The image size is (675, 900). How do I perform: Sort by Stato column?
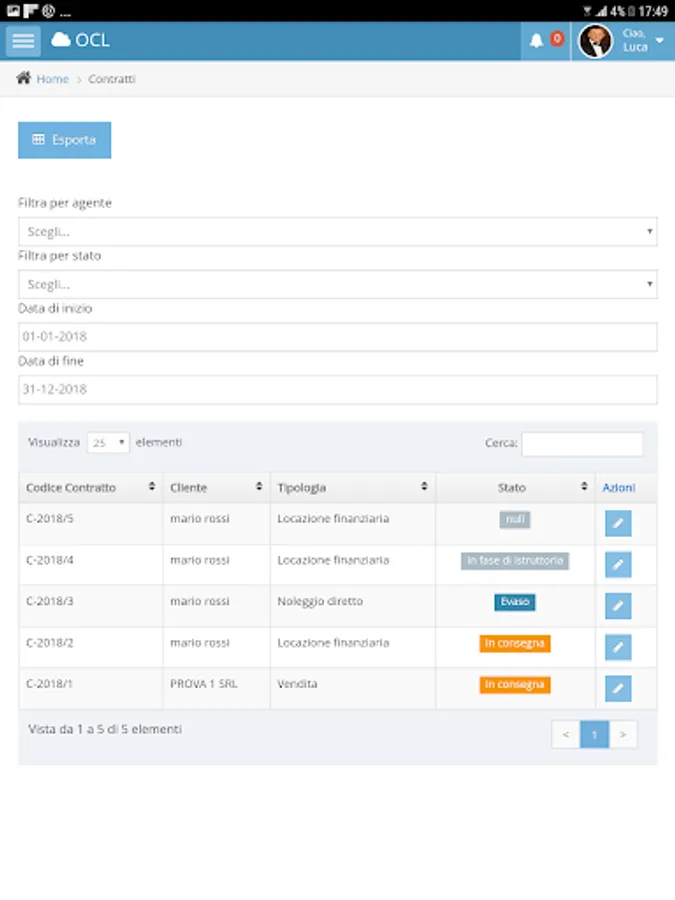click(x=515, y=488)
